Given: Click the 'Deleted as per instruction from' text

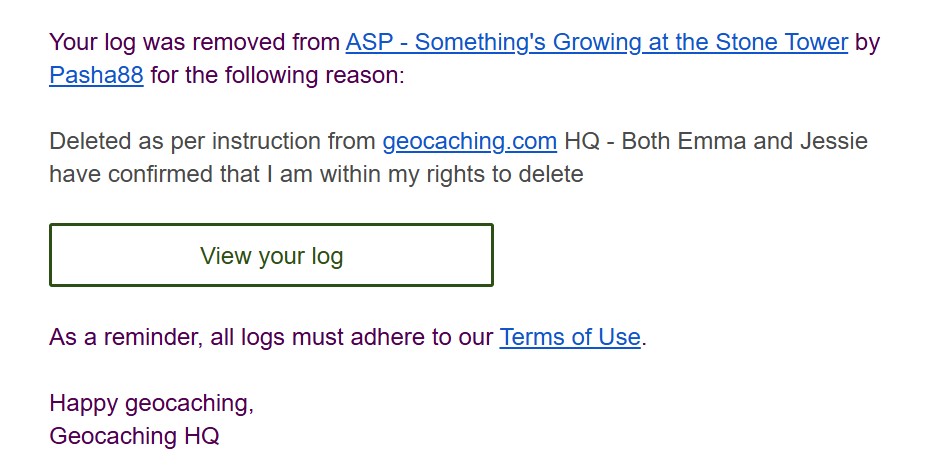Looking at the screenshot, I should [x=213, y=142].
